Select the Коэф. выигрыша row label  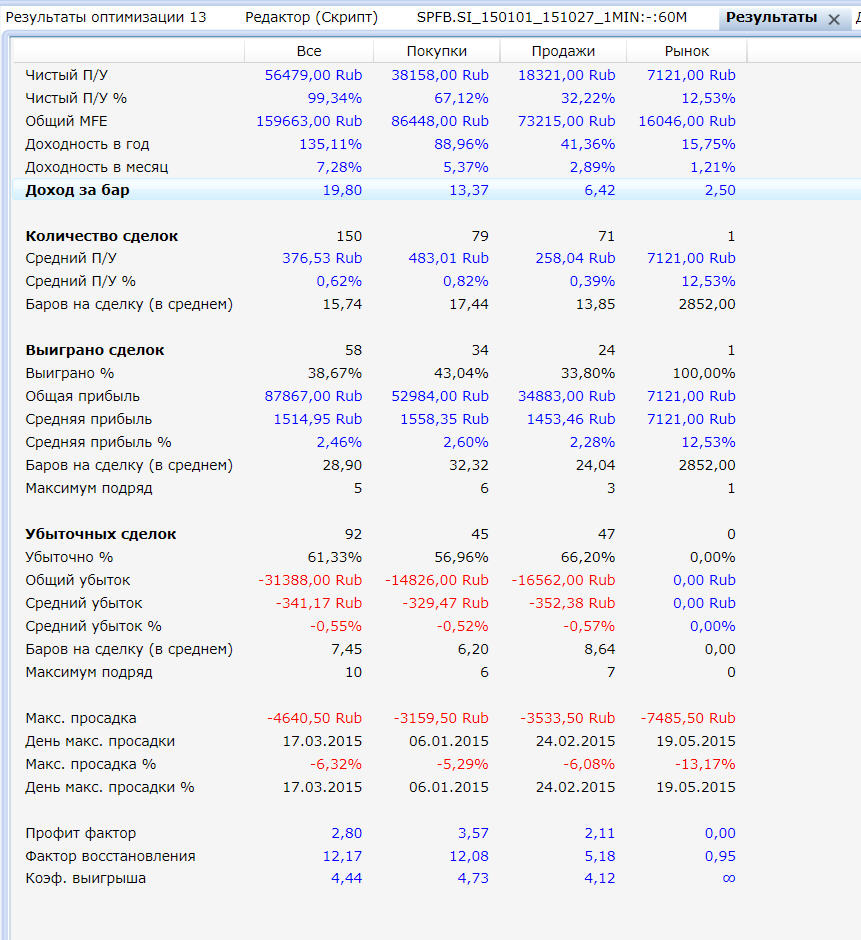pyautogui.click(x=85, y=878)
